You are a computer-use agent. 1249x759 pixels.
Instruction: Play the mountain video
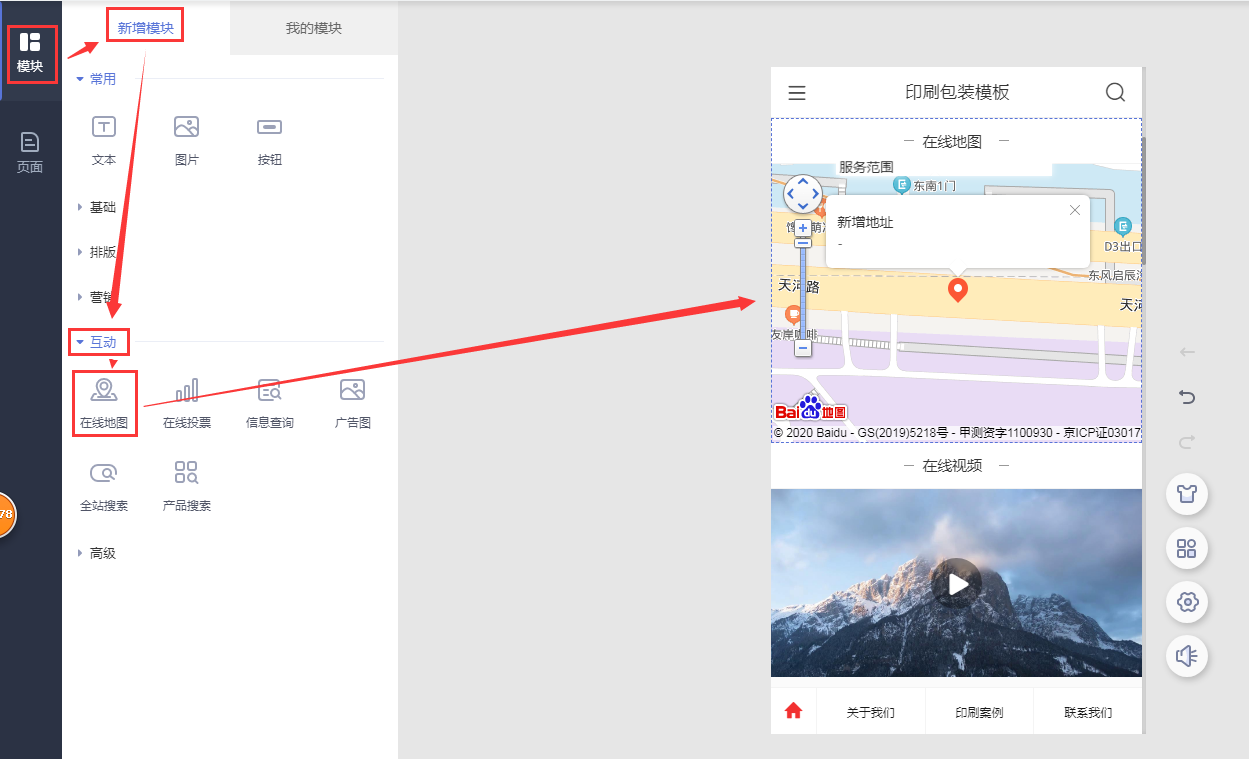(956, 583)
